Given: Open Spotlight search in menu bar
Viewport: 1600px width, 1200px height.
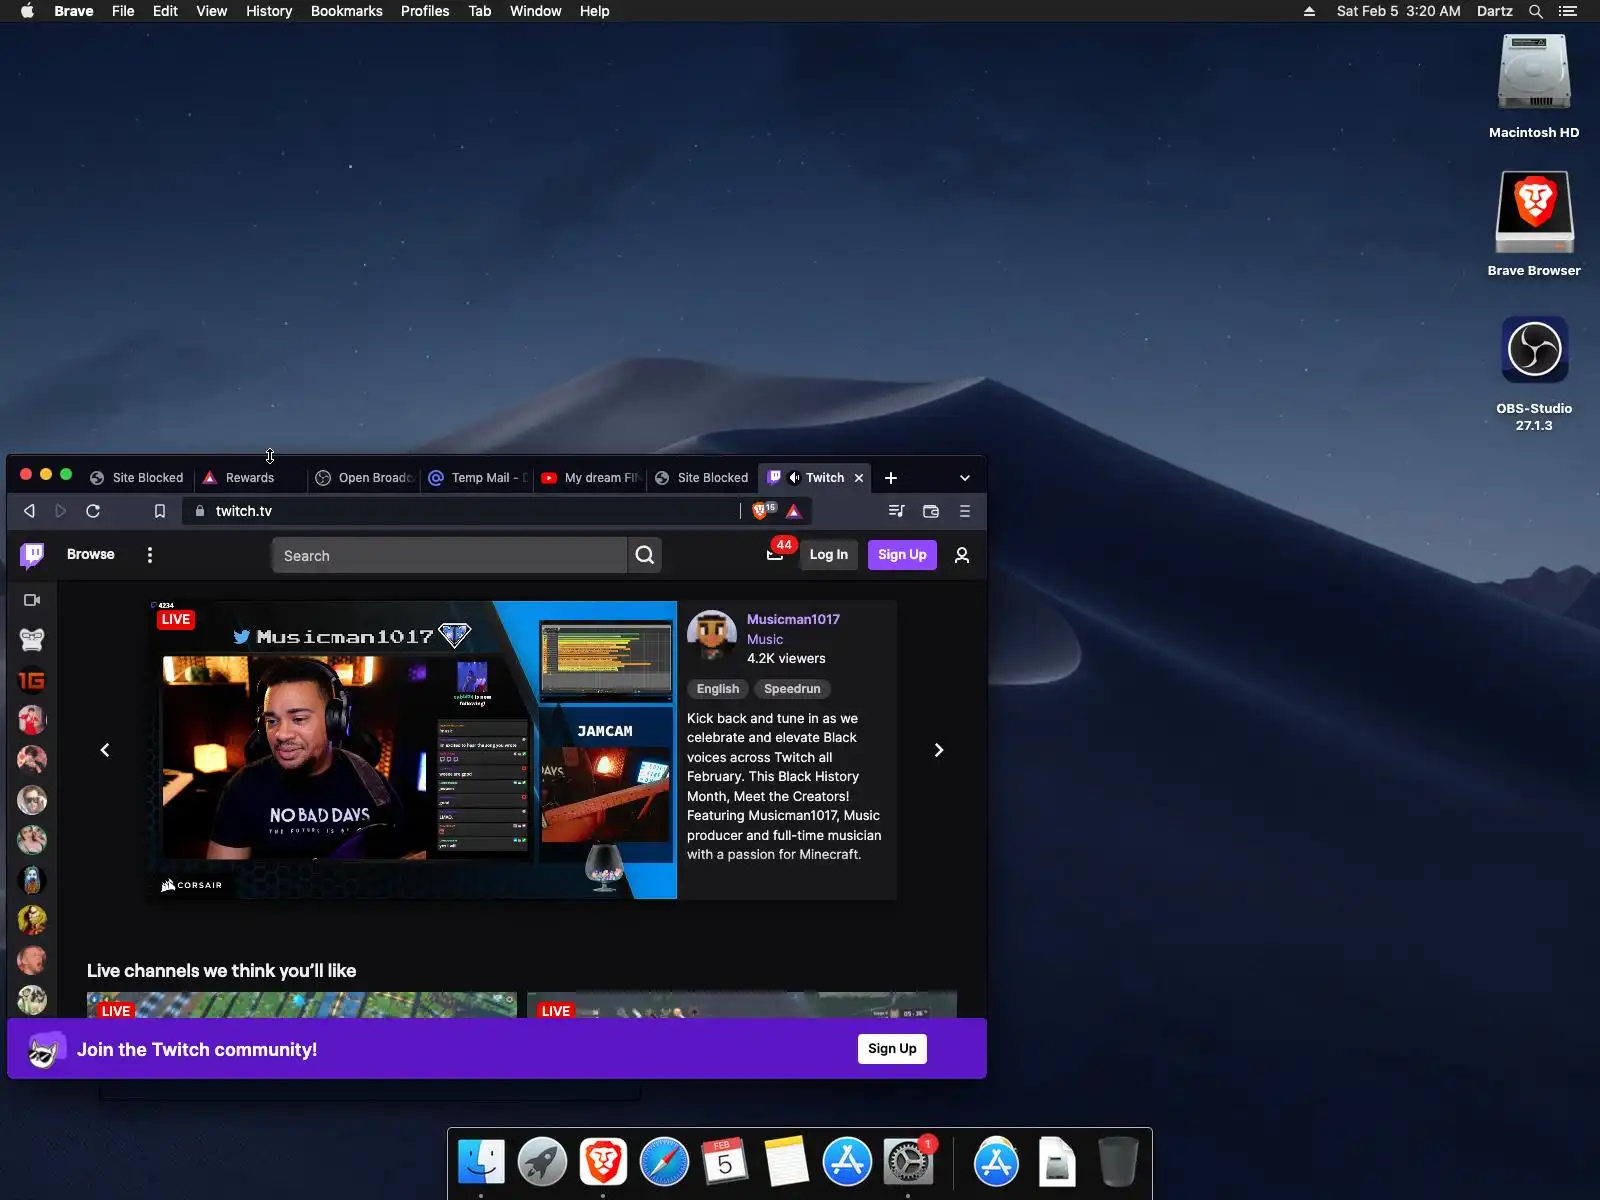Looking at the screenshot, I should click(1536, 11).
